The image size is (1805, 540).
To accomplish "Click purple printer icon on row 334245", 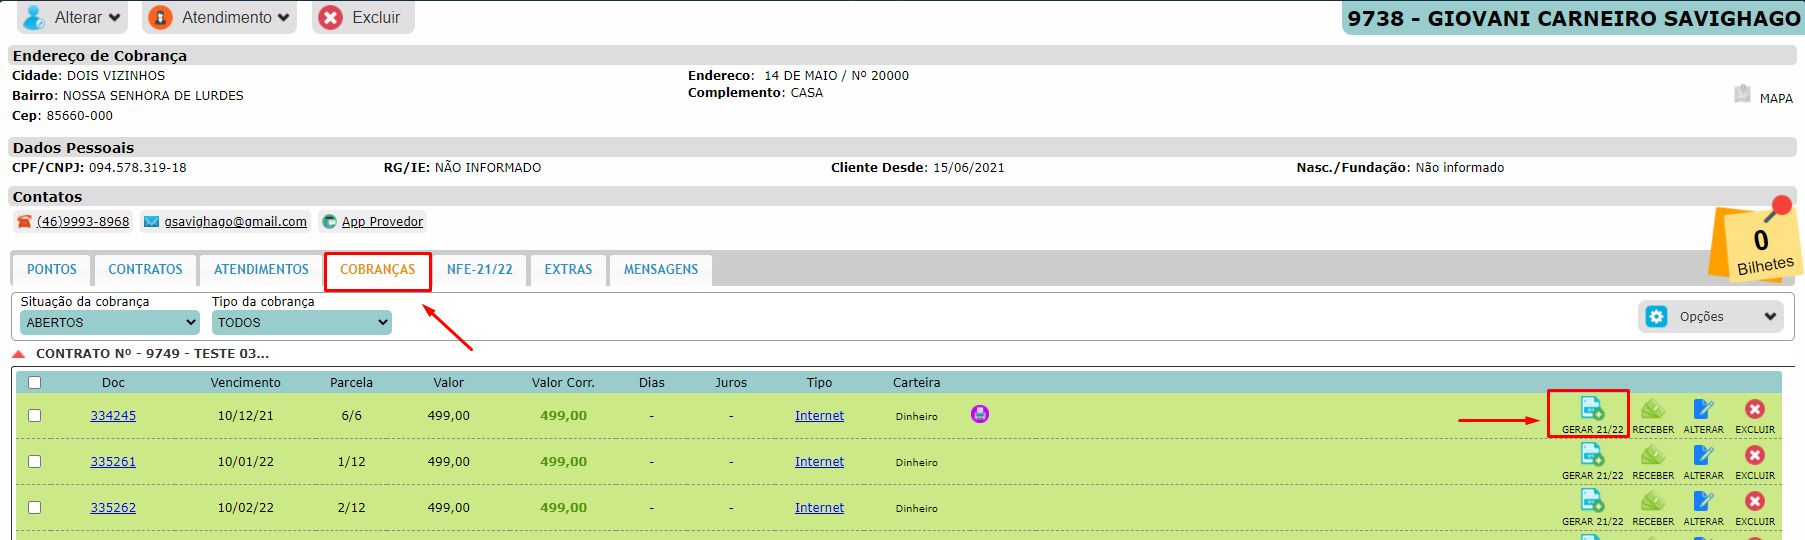I will tap(980, 414).
